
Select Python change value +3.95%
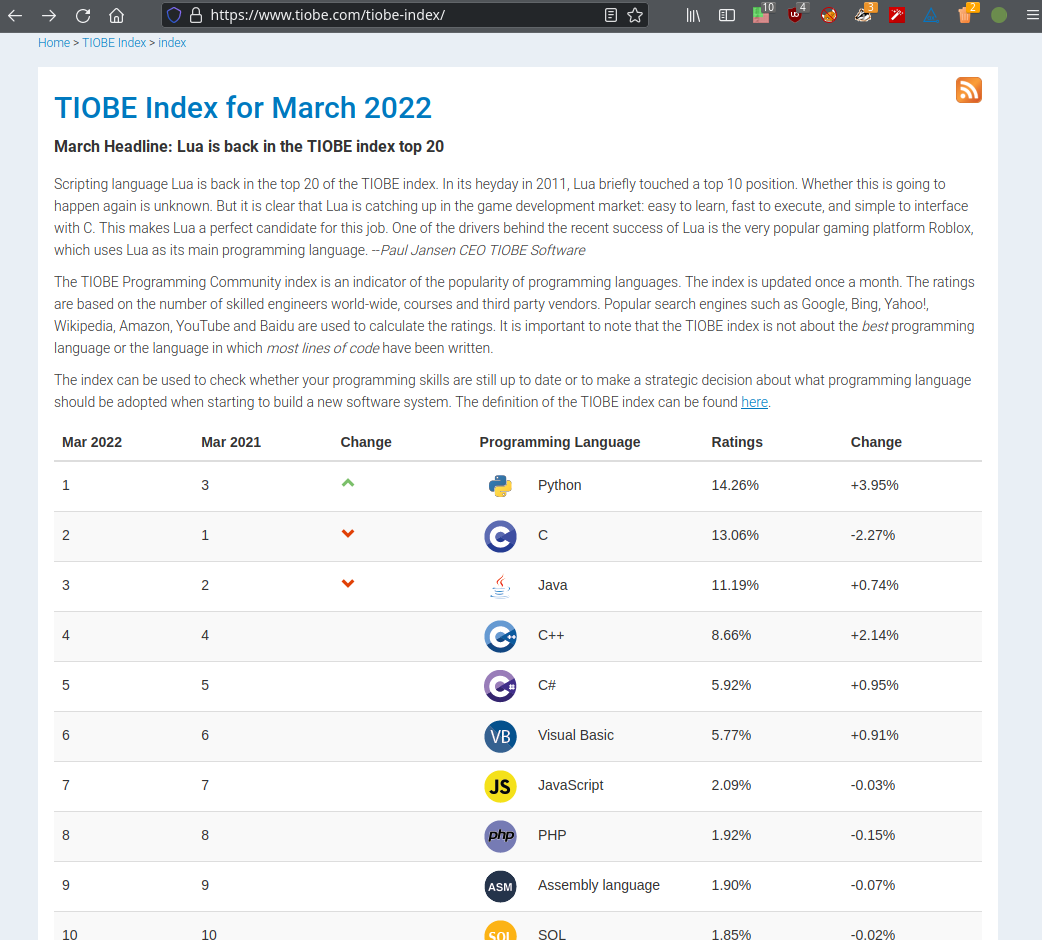(875, 485)
